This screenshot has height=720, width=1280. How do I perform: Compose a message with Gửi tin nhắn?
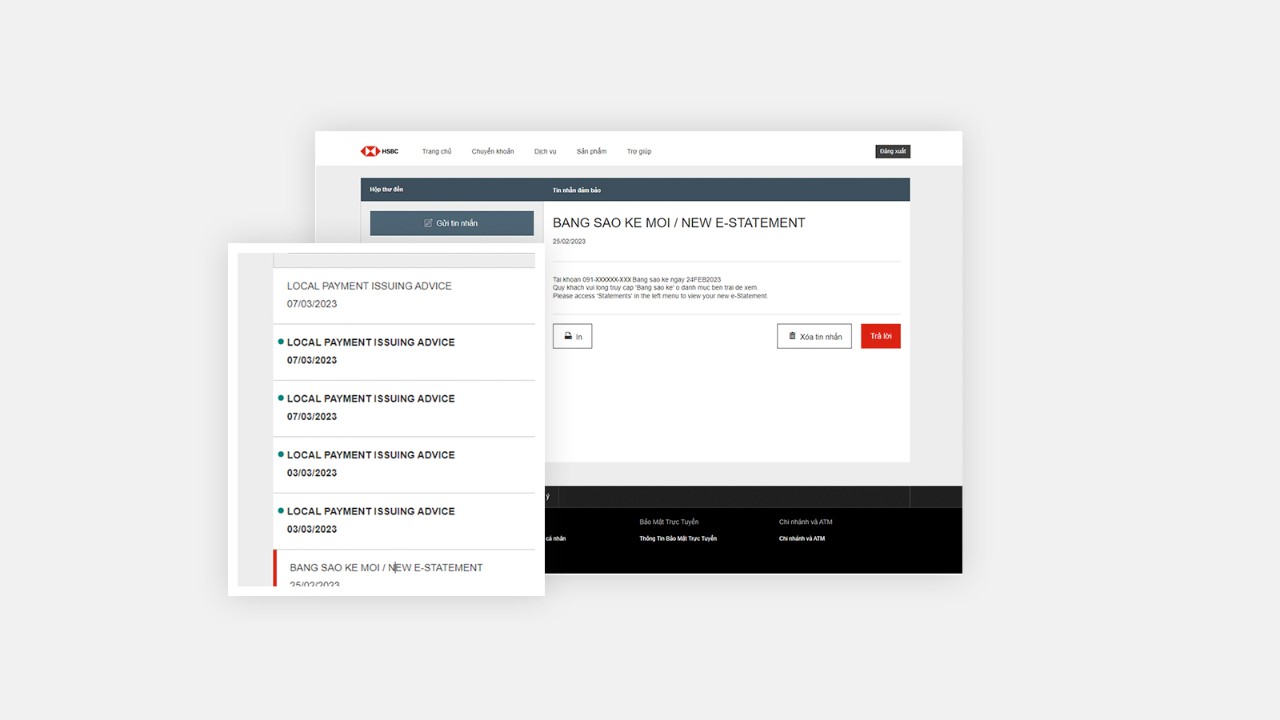point(452,223)
